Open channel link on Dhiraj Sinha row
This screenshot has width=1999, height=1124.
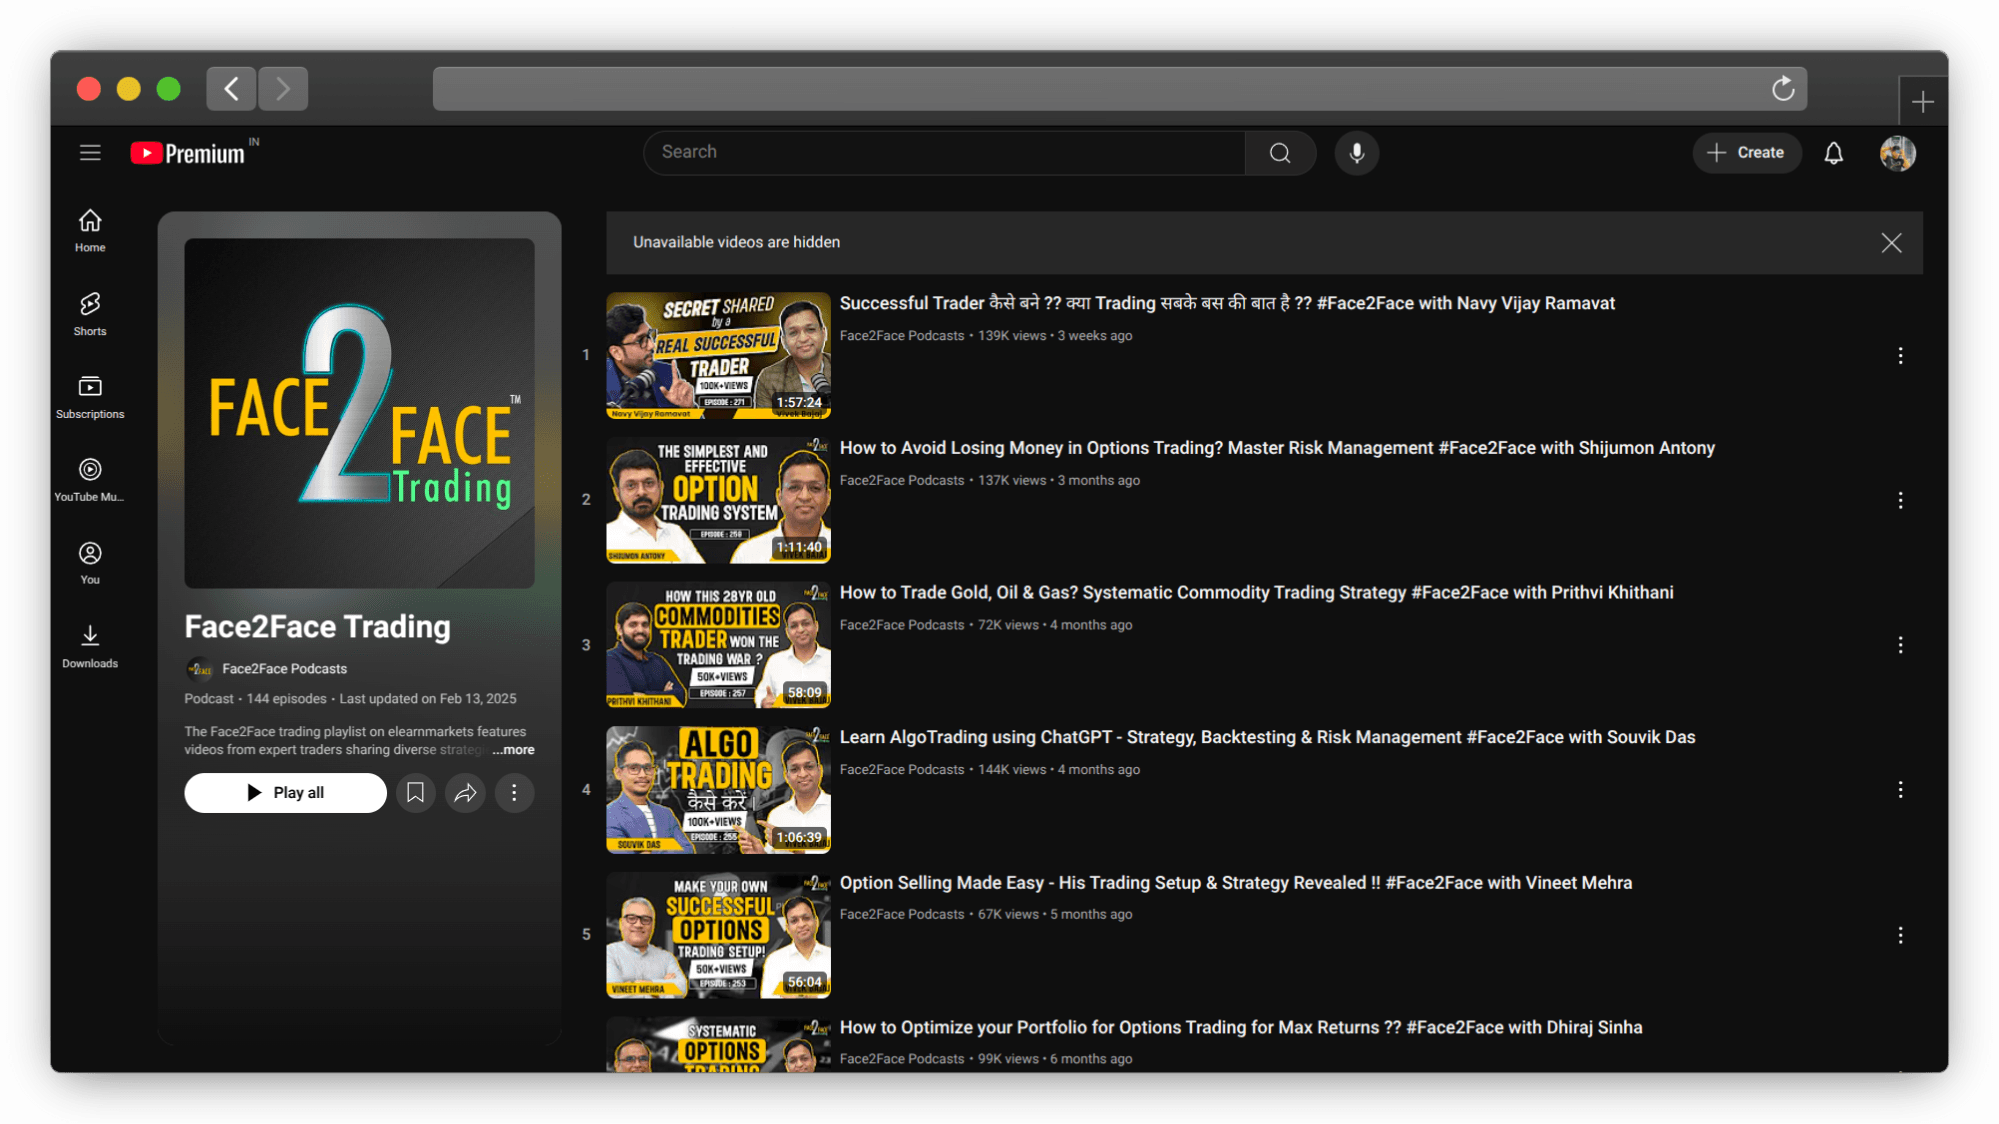coord(902,1059)
